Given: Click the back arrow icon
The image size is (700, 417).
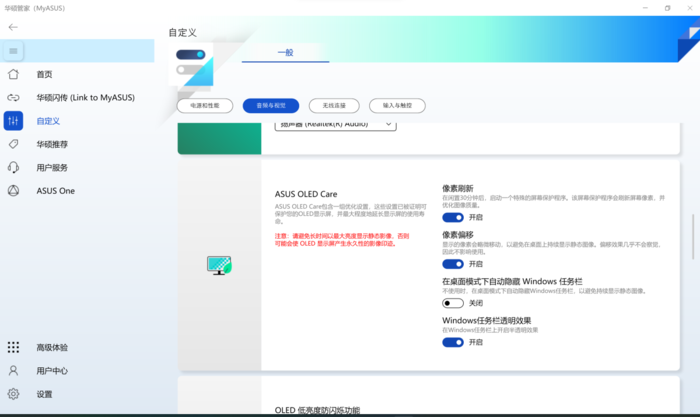Looking at the screenshot, I should 13,27.
